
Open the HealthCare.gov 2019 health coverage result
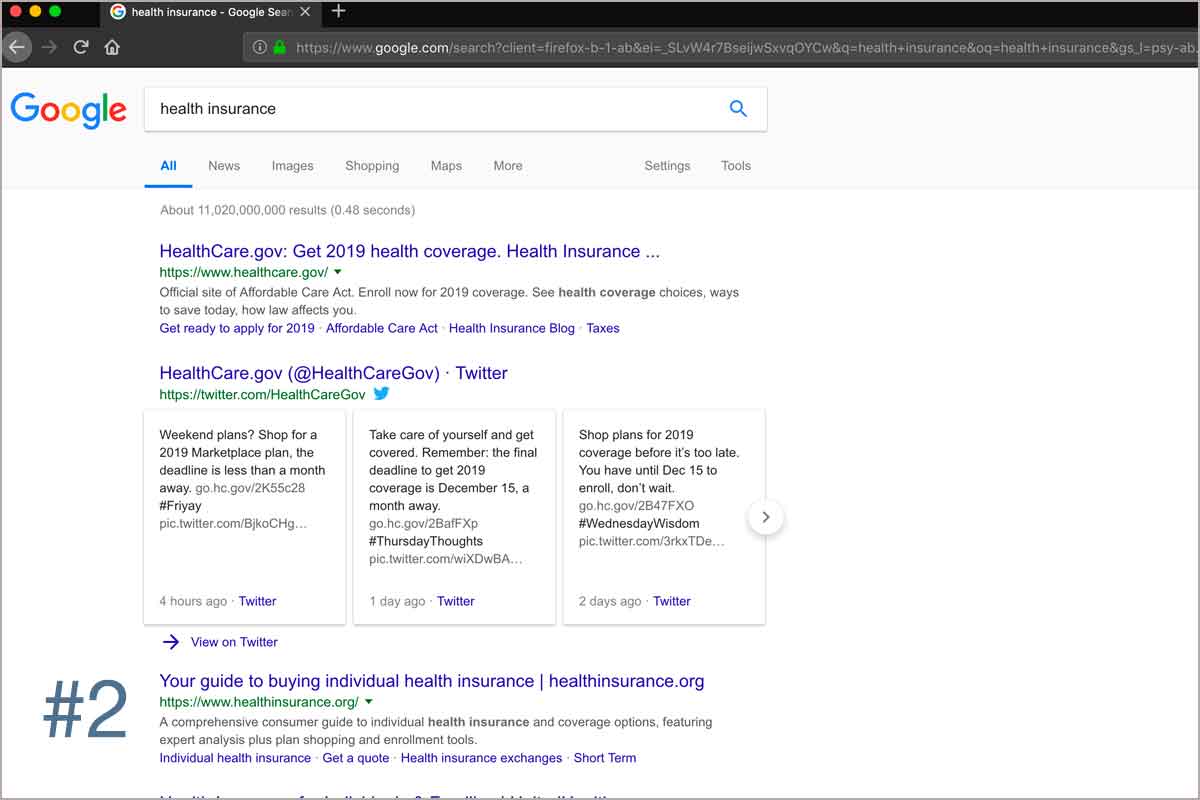pos(409,251)
